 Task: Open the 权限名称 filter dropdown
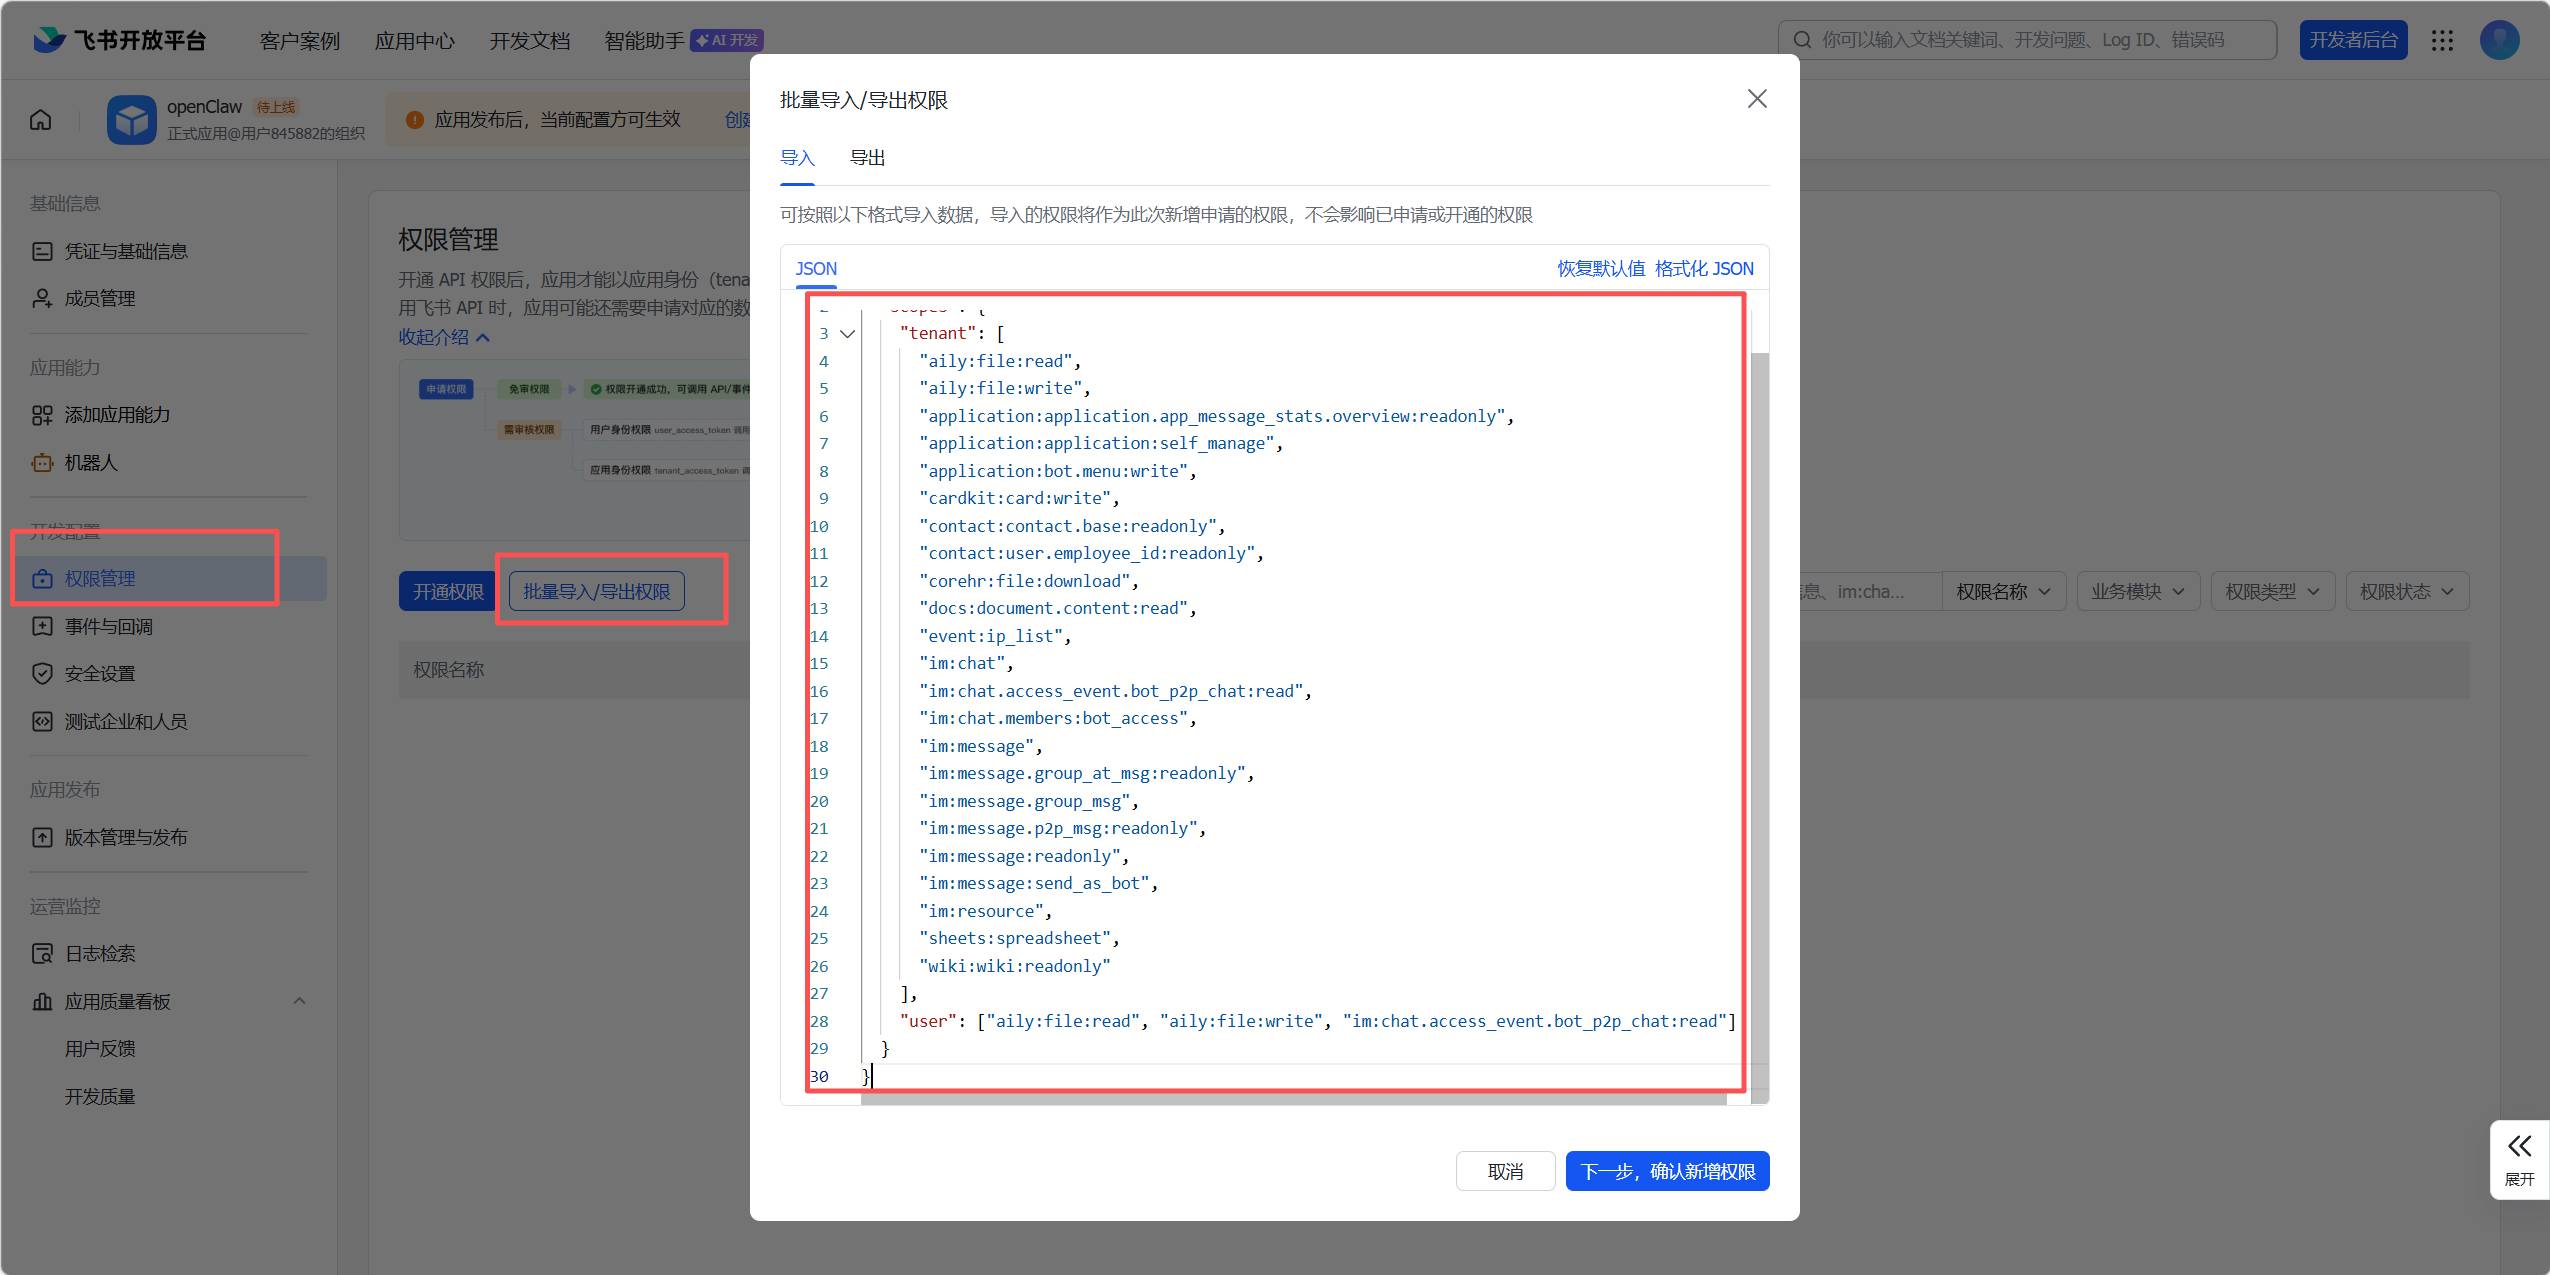(x=2002, y=592)
